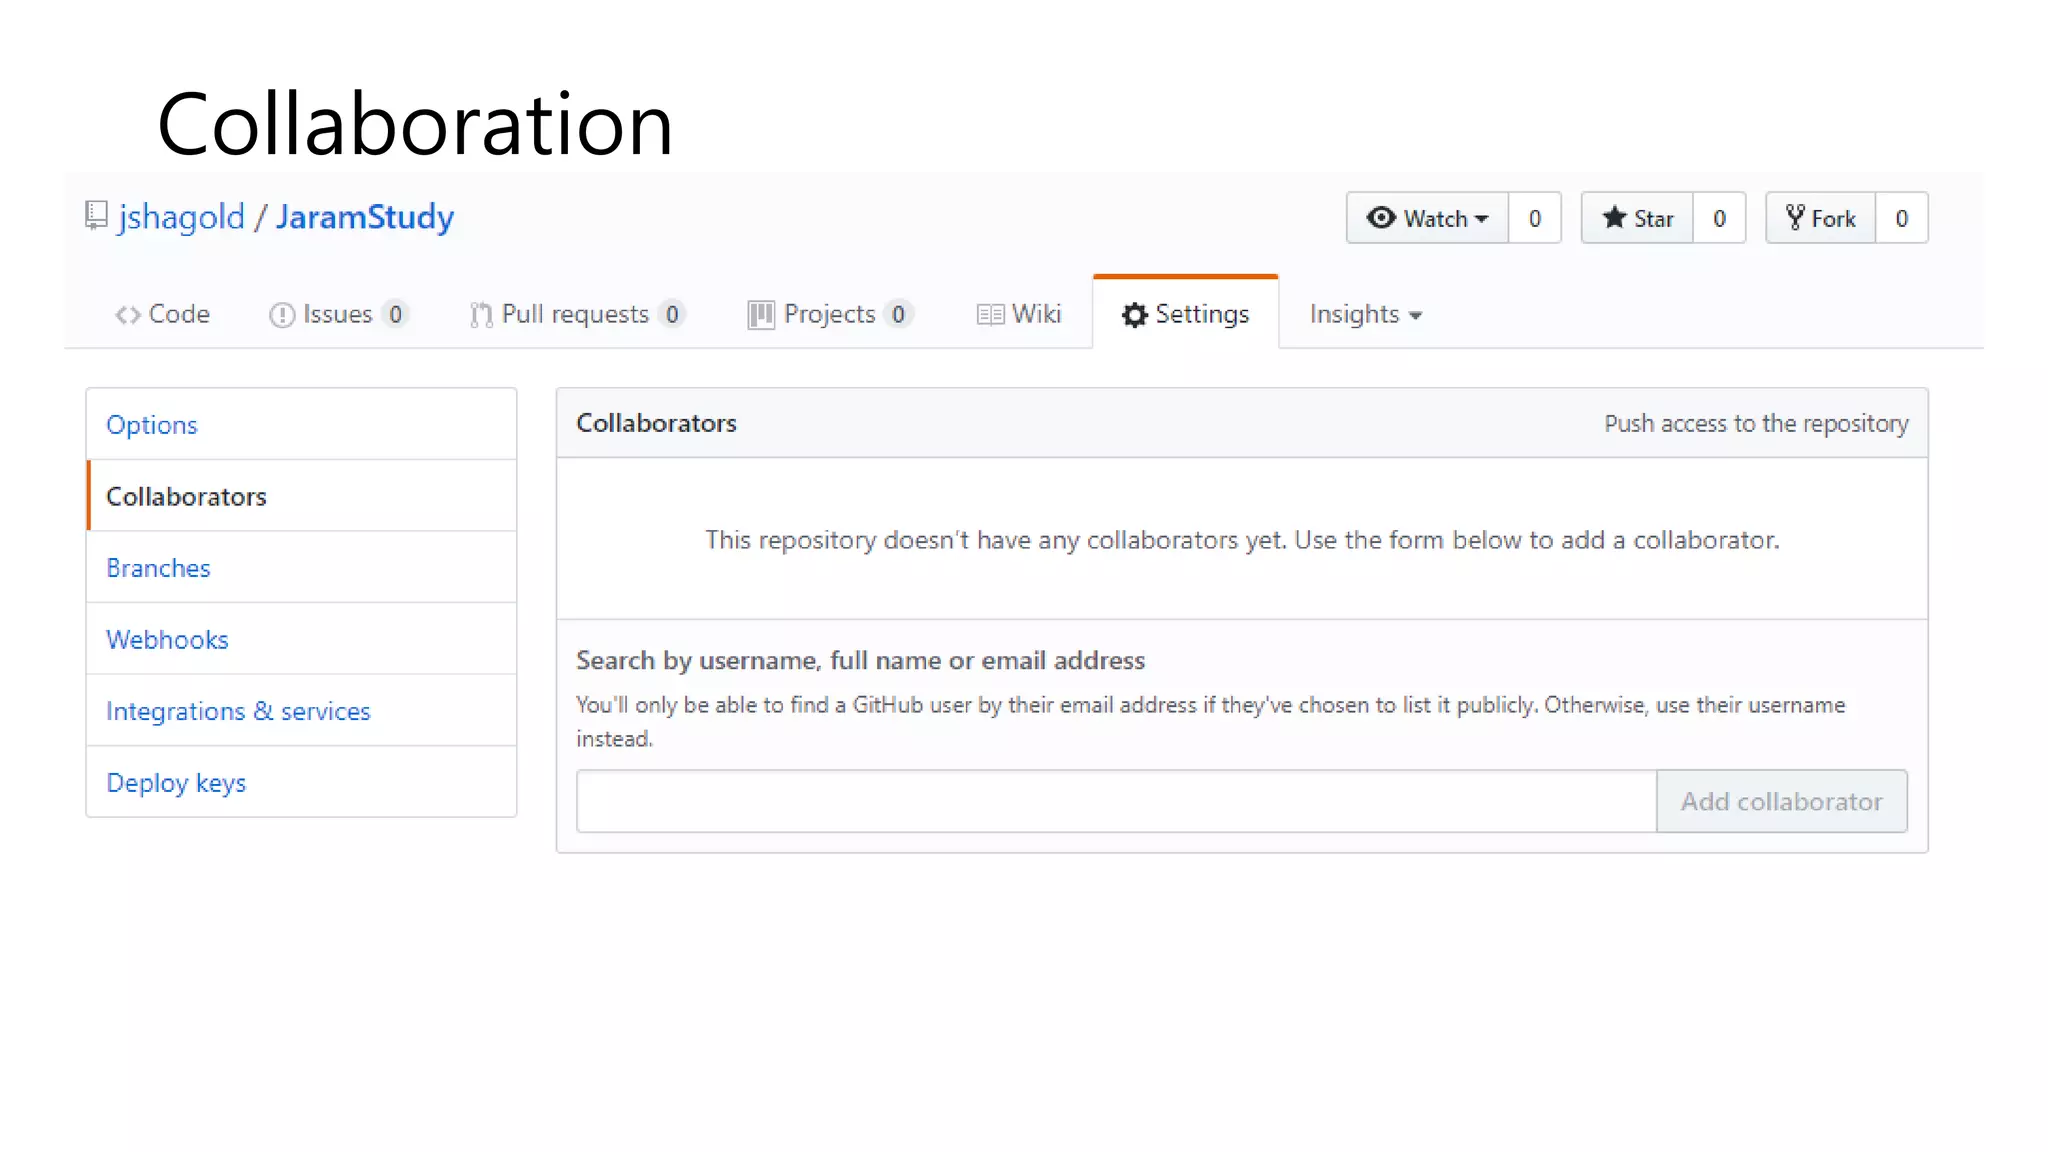The height and width of the screenshot is (1152, 2048).
Task: Select the Settings tab
Action: coord(1186,314)
